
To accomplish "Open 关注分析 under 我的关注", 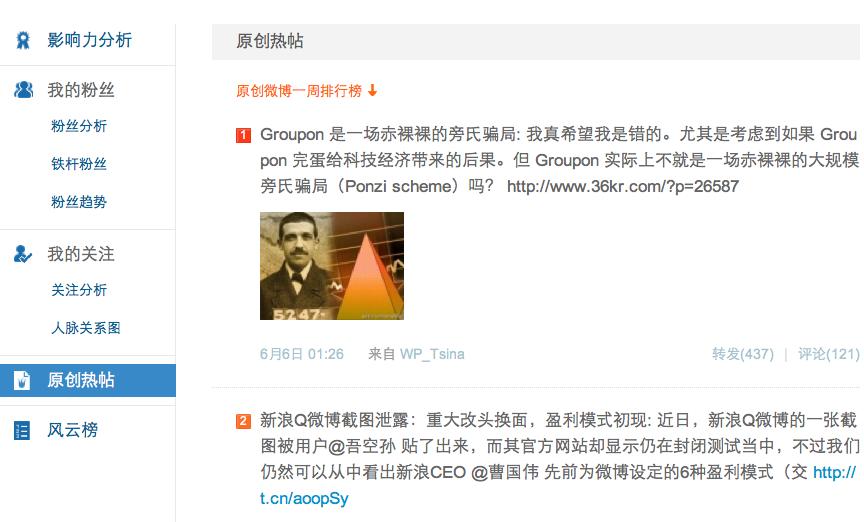I will (79, 290).
